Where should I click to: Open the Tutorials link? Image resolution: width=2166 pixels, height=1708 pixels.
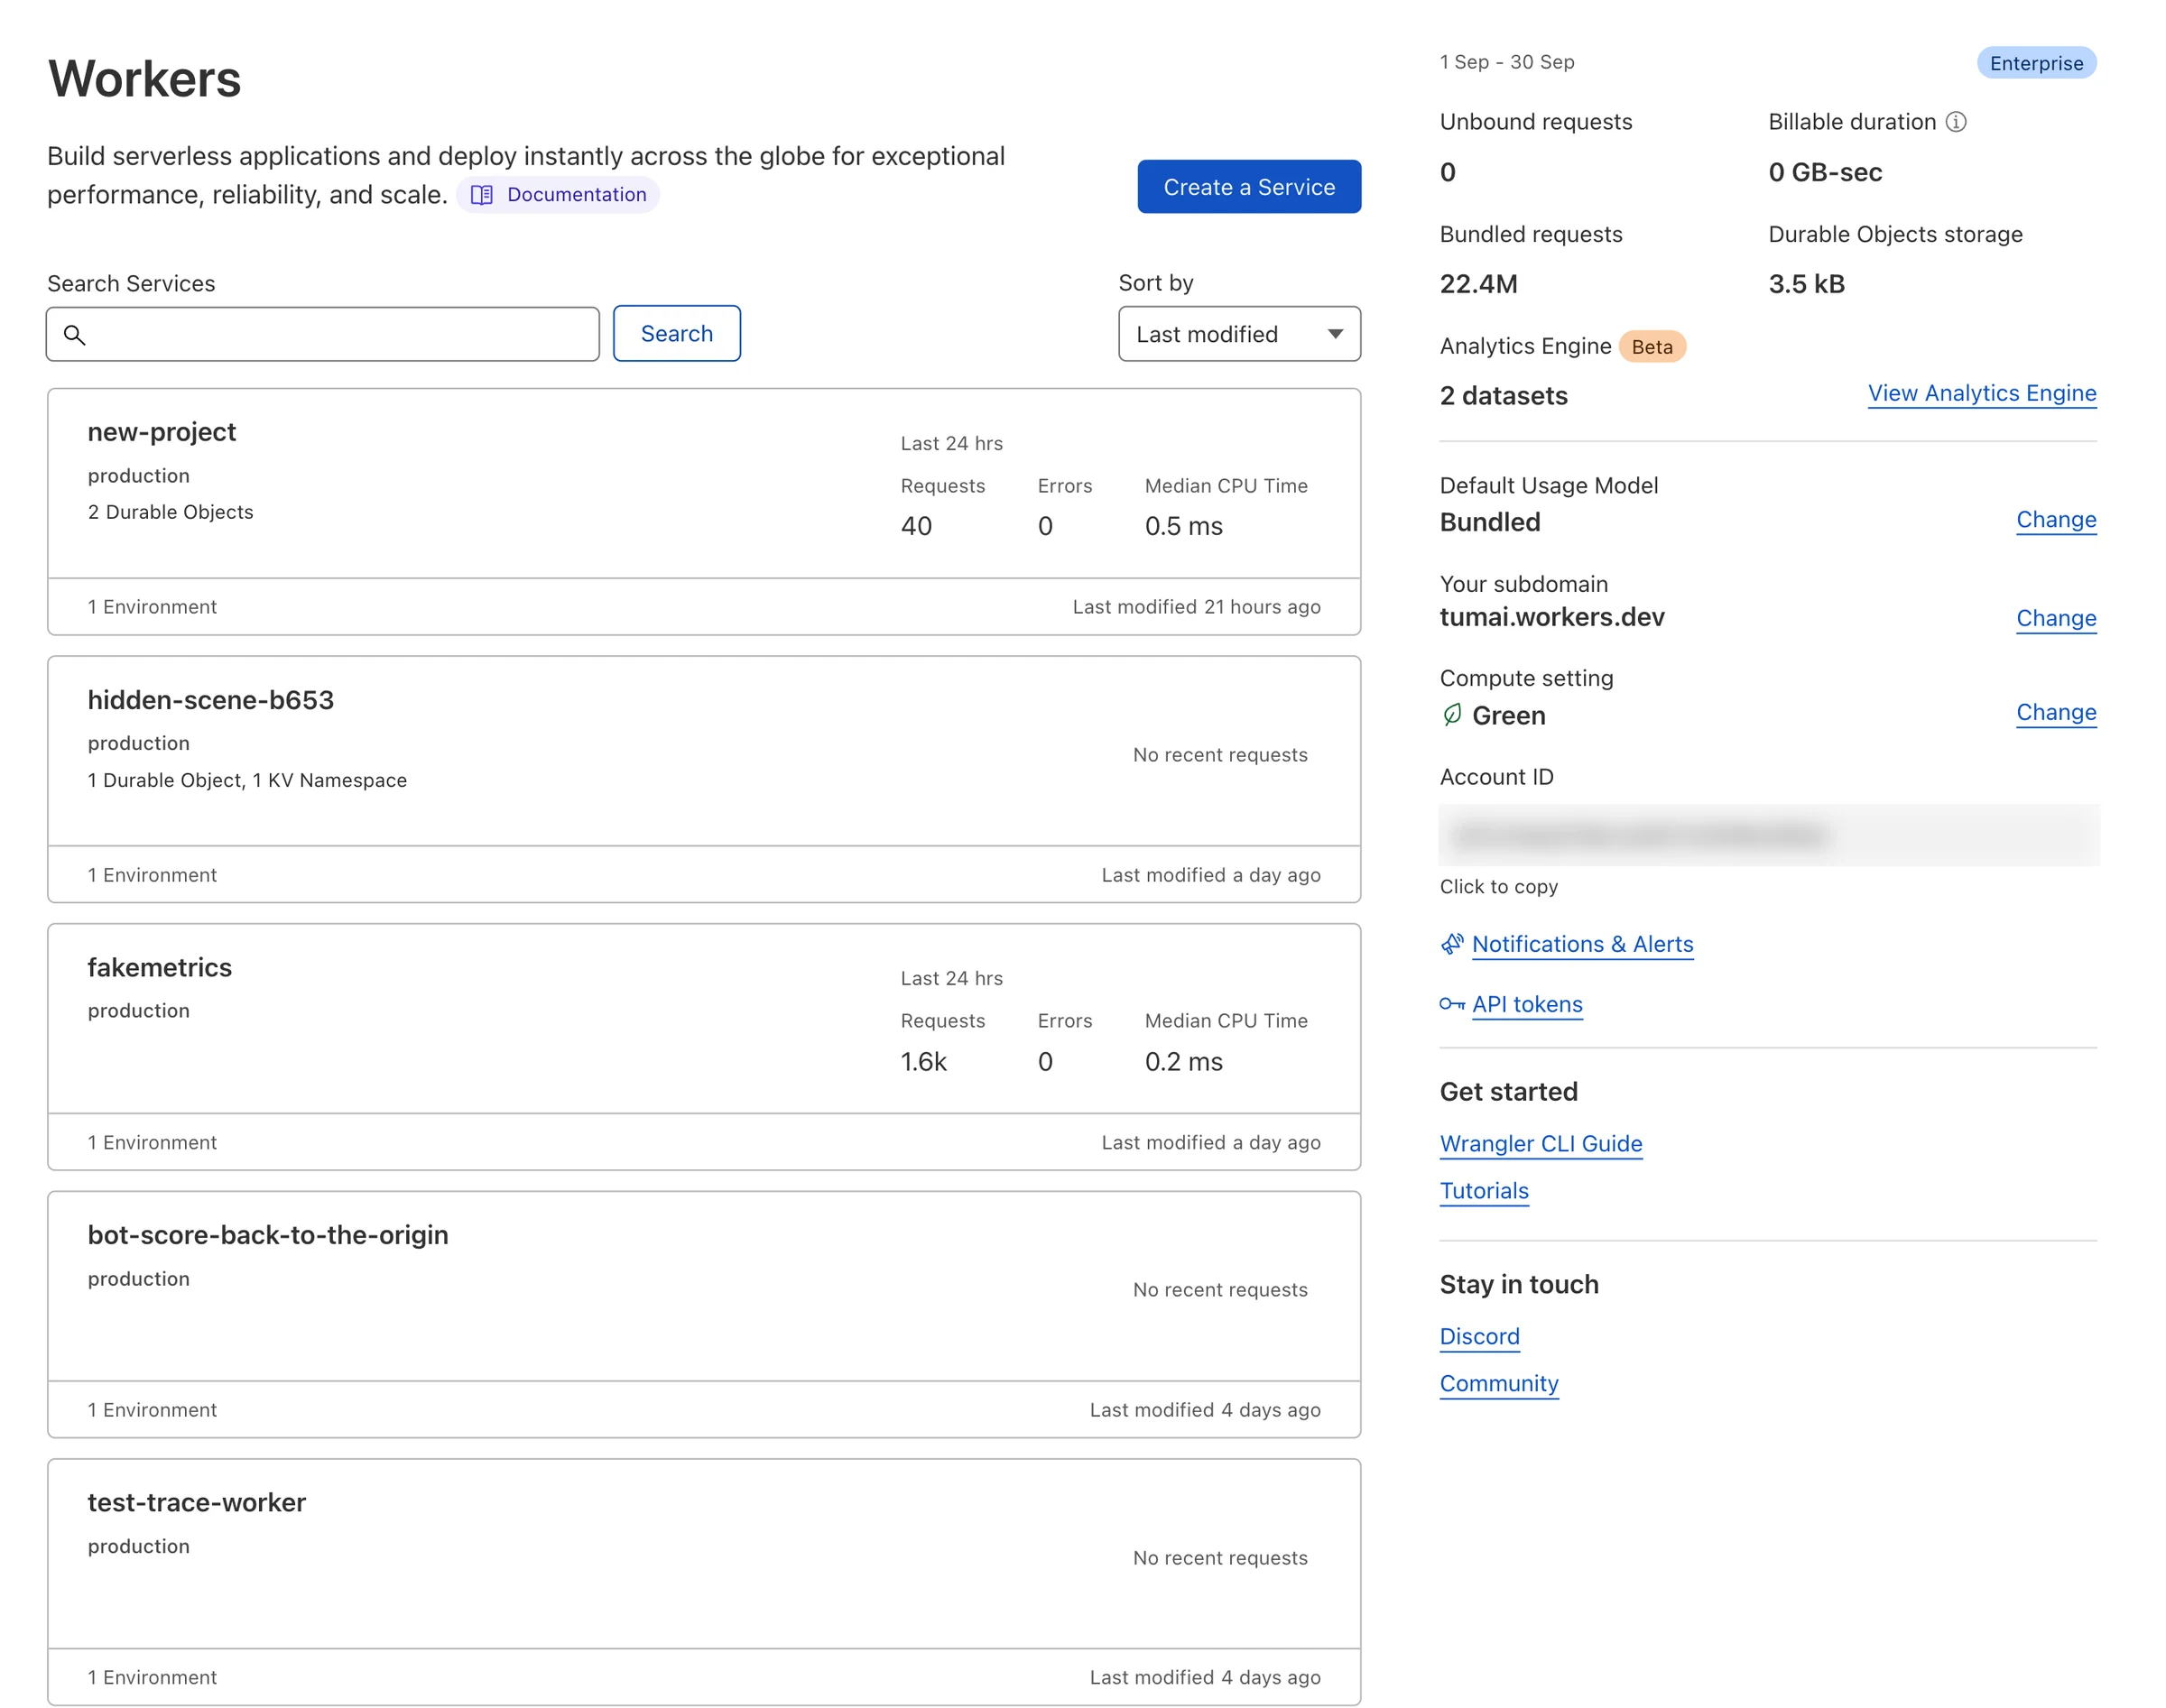1484,1190
